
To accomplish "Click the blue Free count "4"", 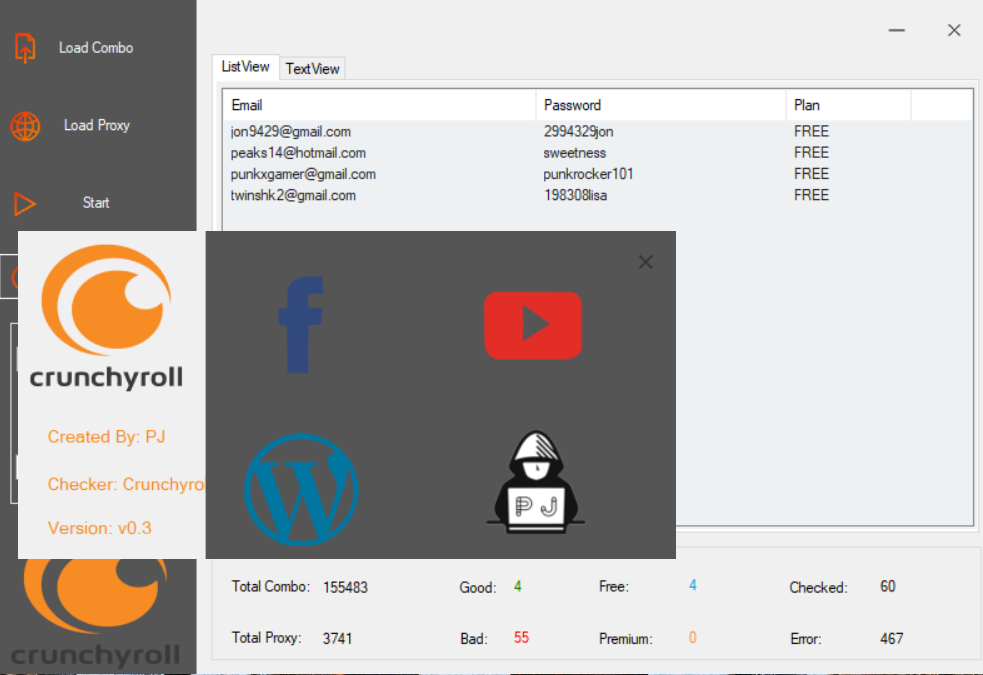I will coord(693,585).
